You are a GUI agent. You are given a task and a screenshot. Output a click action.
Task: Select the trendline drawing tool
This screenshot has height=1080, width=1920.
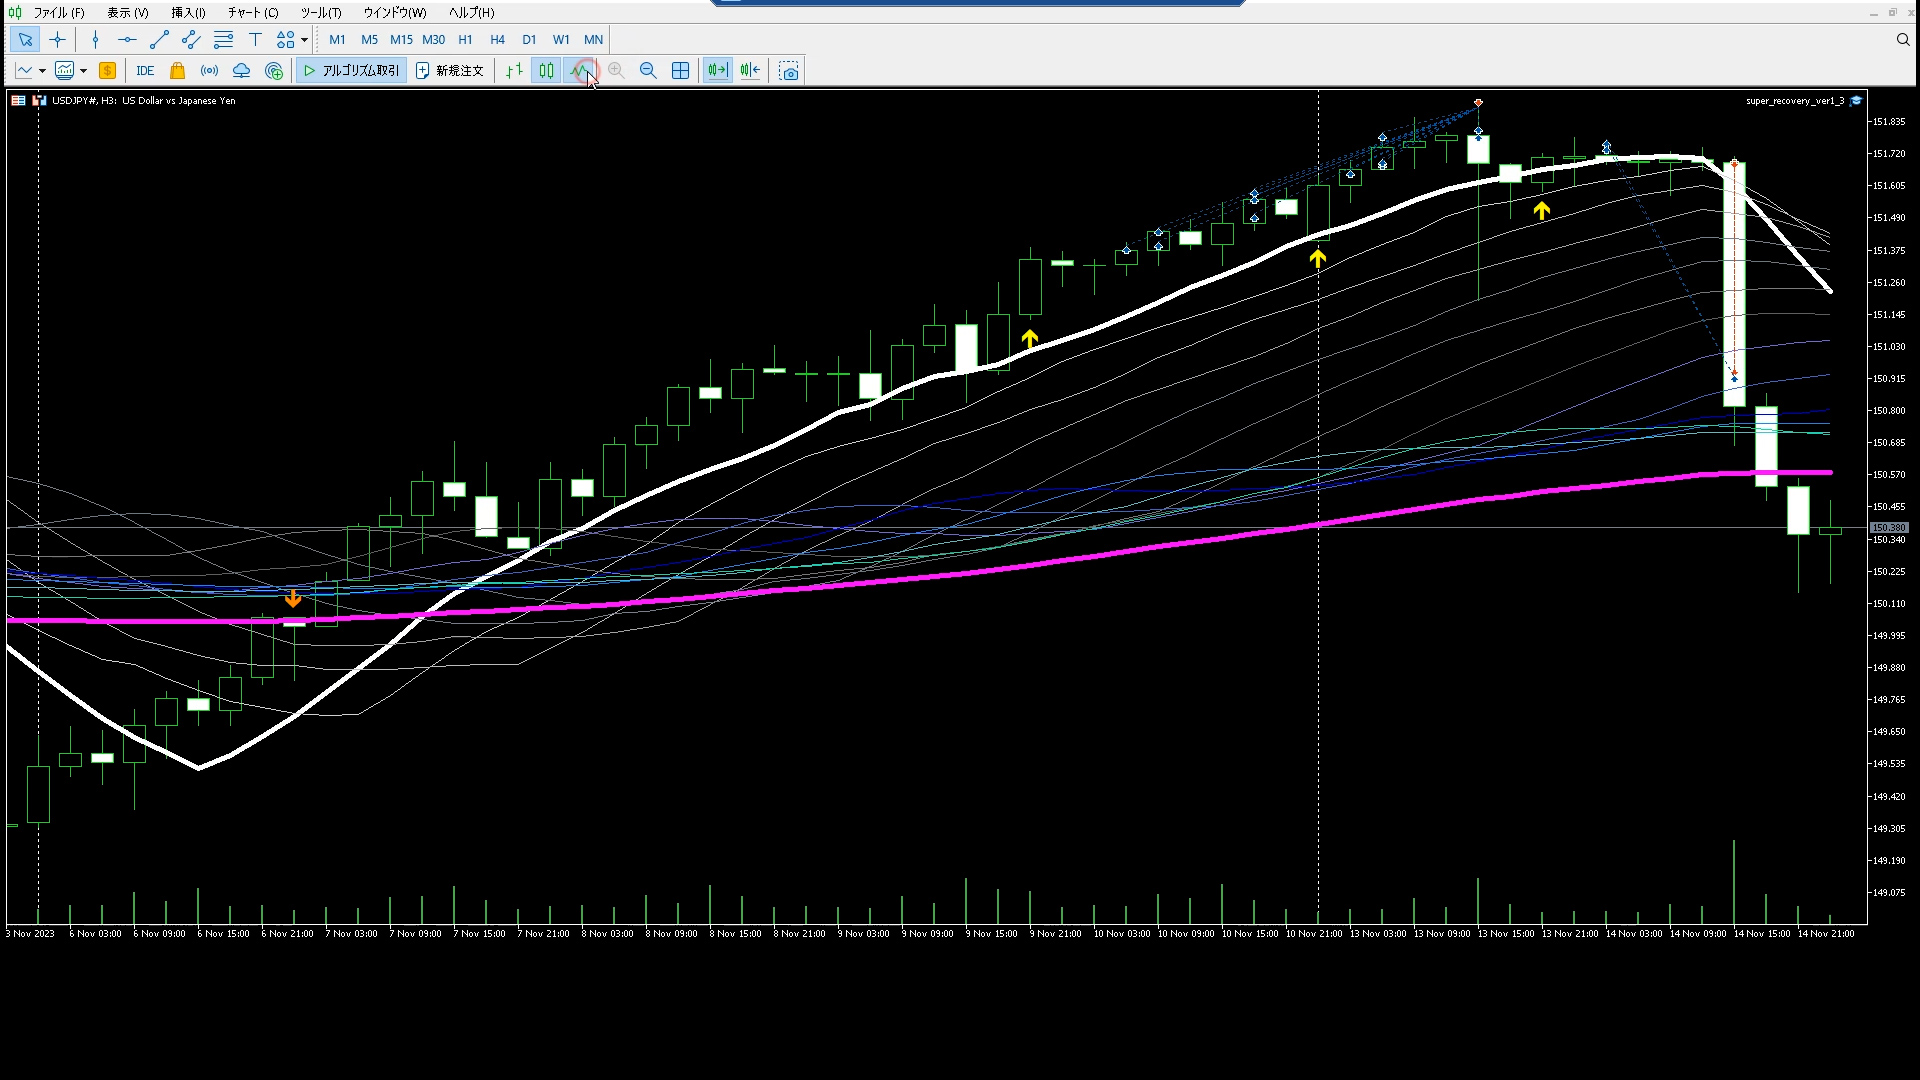pos(159,40)
